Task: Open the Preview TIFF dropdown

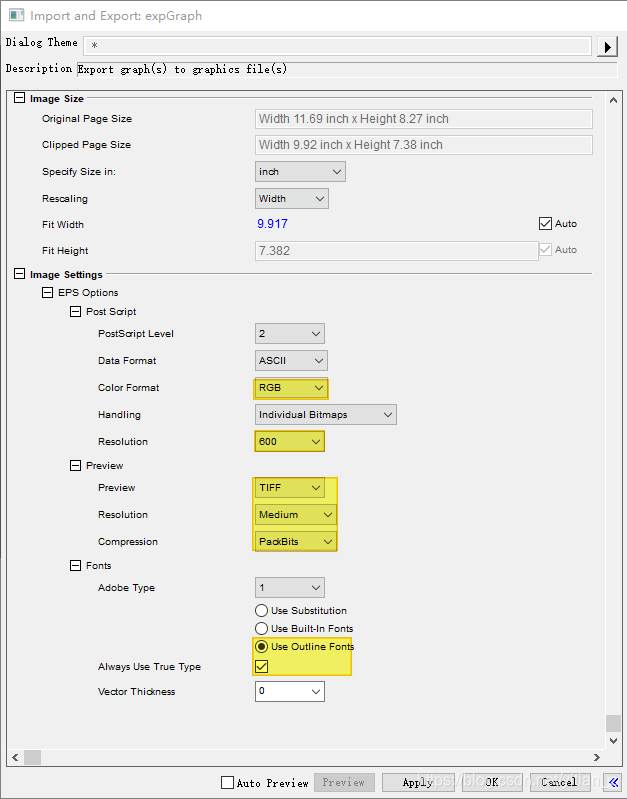Action: [x=290, y=488]
